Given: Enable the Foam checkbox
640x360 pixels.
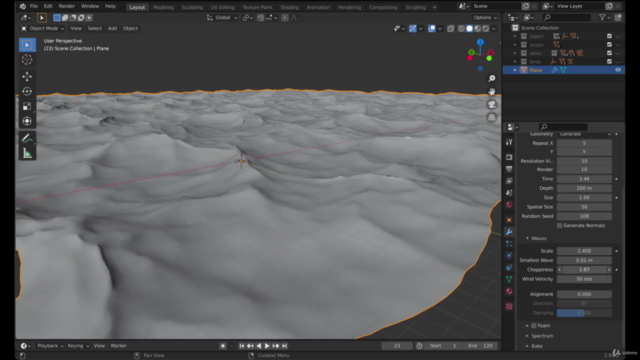Looking at the screenshot, I should click(533, 325).
